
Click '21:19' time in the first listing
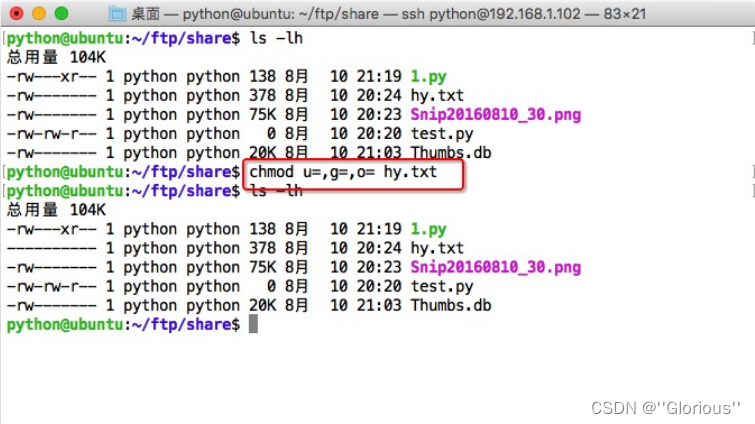[x=379, y=76]
